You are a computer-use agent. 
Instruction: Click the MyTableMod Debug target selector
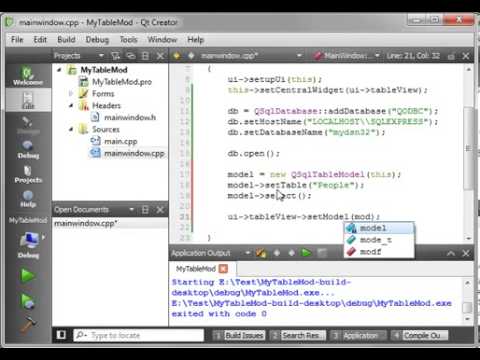coord(29,244)
